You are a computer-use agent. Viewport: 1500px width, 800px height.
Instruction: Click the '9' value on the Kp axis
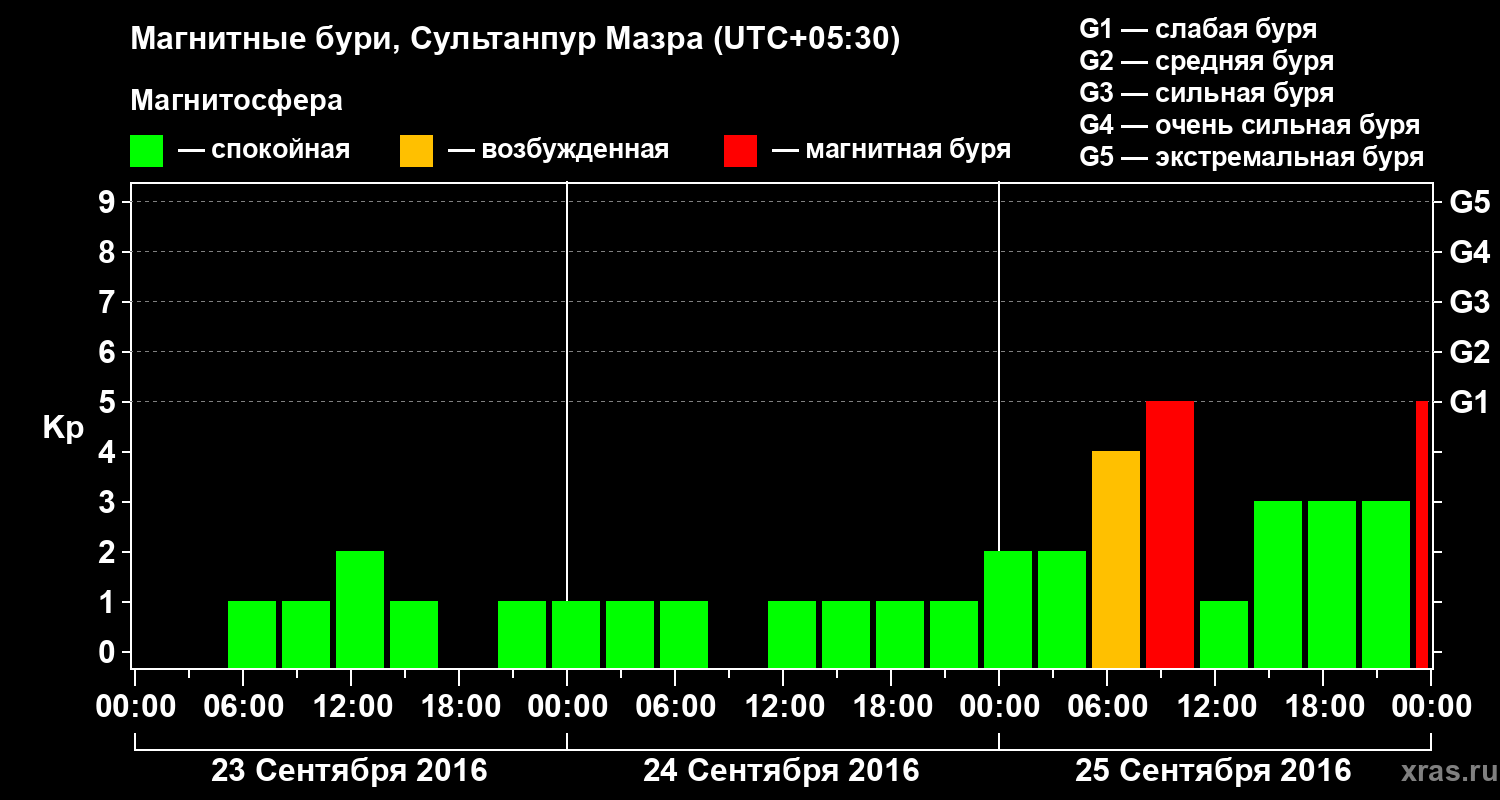click(x=109, y=202)
